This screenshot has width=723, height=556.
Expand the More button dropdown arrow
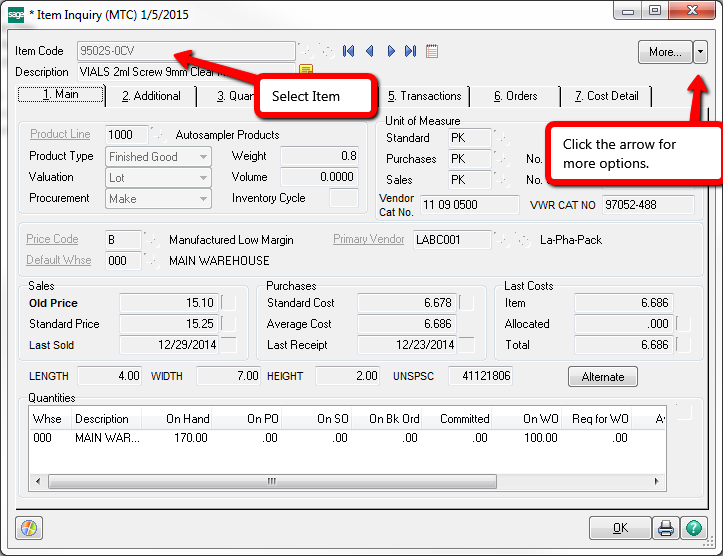[700, 51]
